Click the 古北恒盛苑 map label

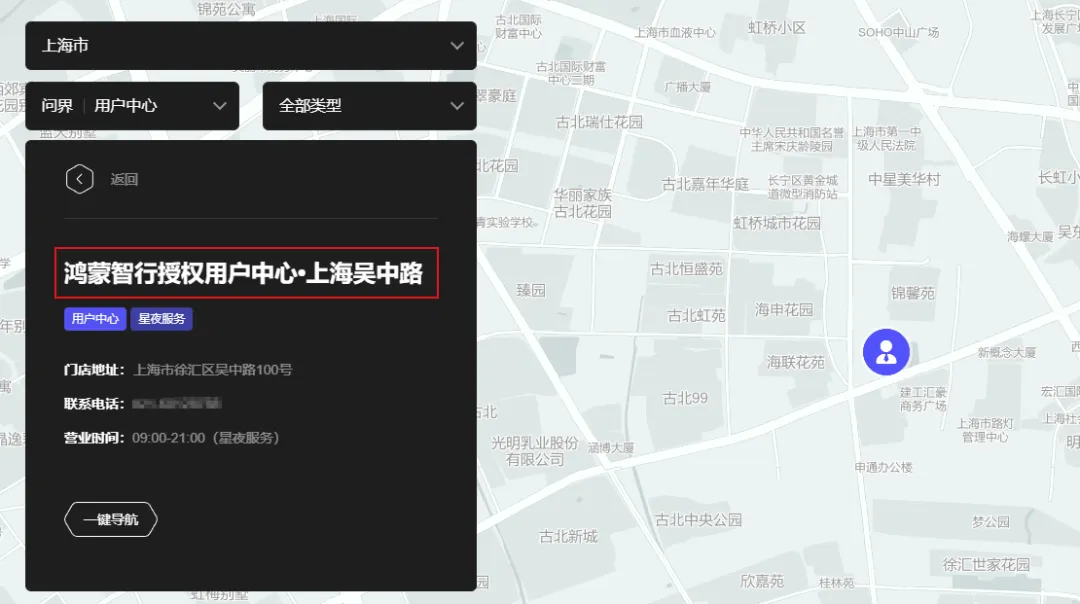(x=686, y=269)
